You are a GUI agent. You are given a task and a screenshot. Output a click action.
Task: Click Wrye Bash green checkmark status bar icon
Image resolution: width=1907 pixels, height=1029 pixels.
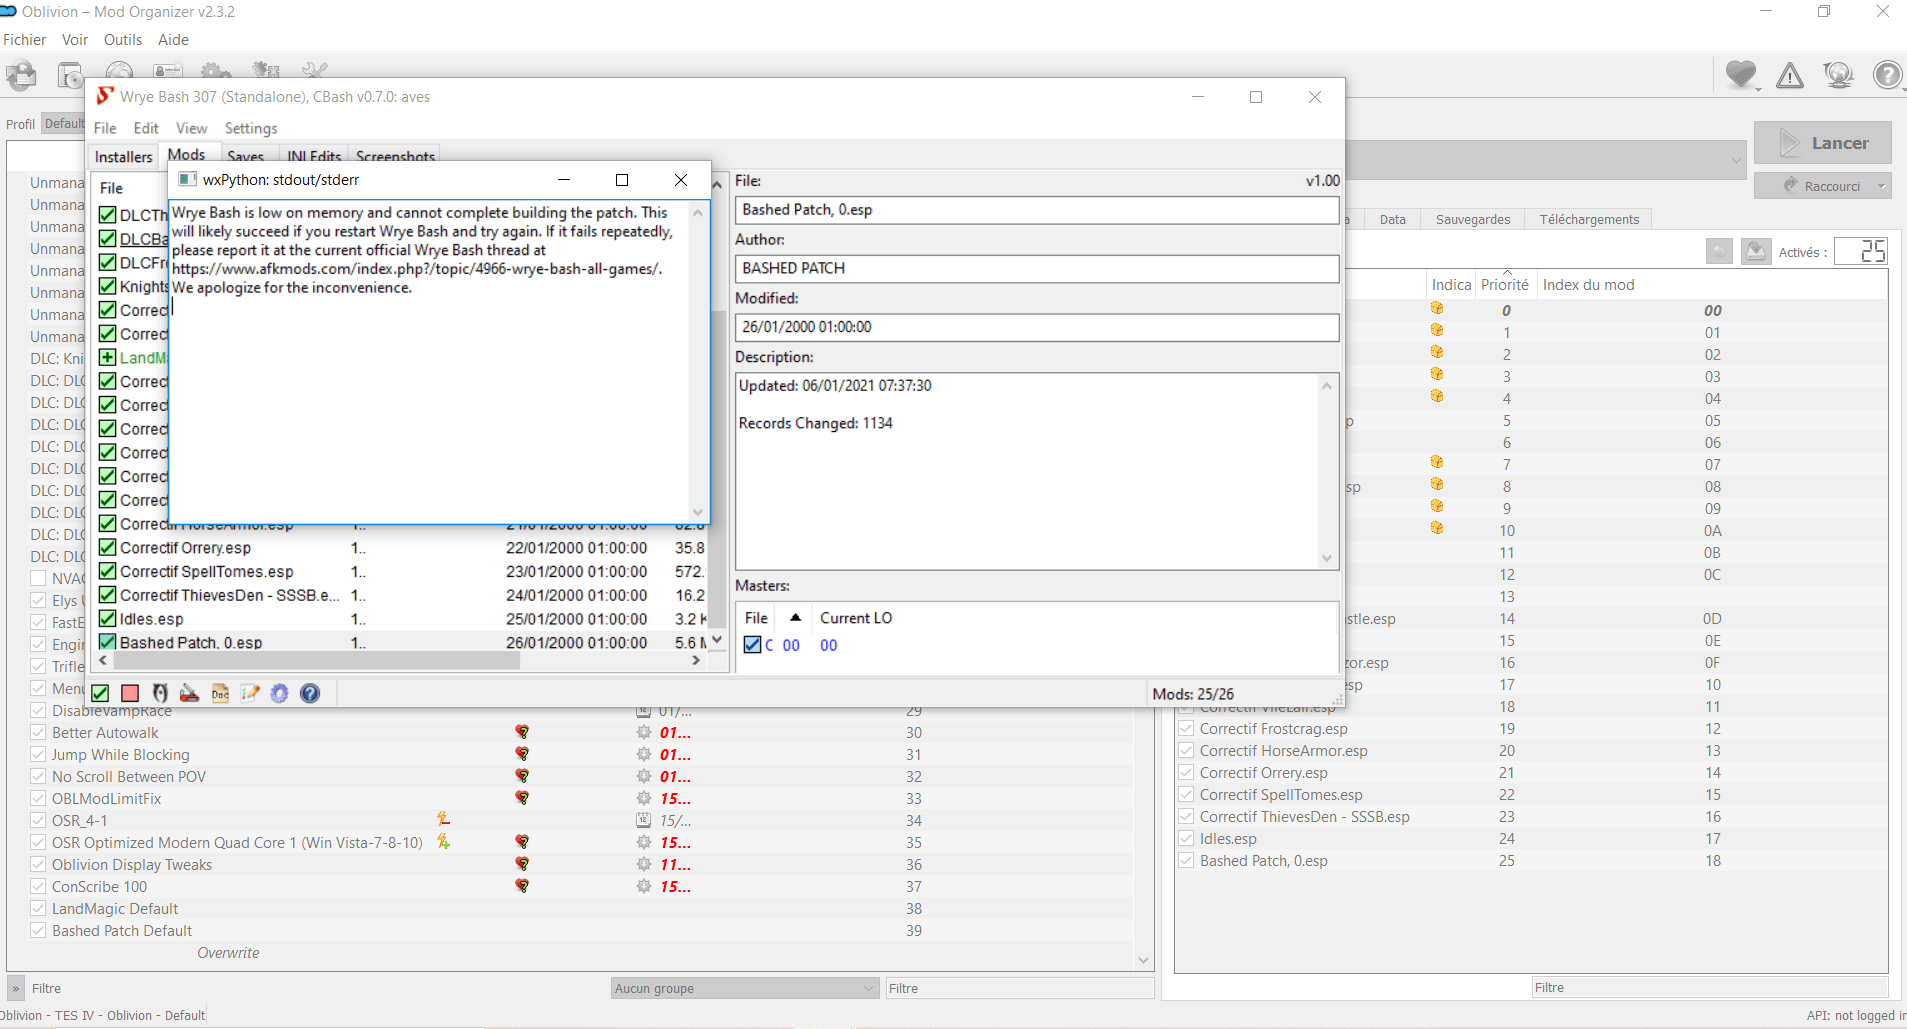(100, 693)
